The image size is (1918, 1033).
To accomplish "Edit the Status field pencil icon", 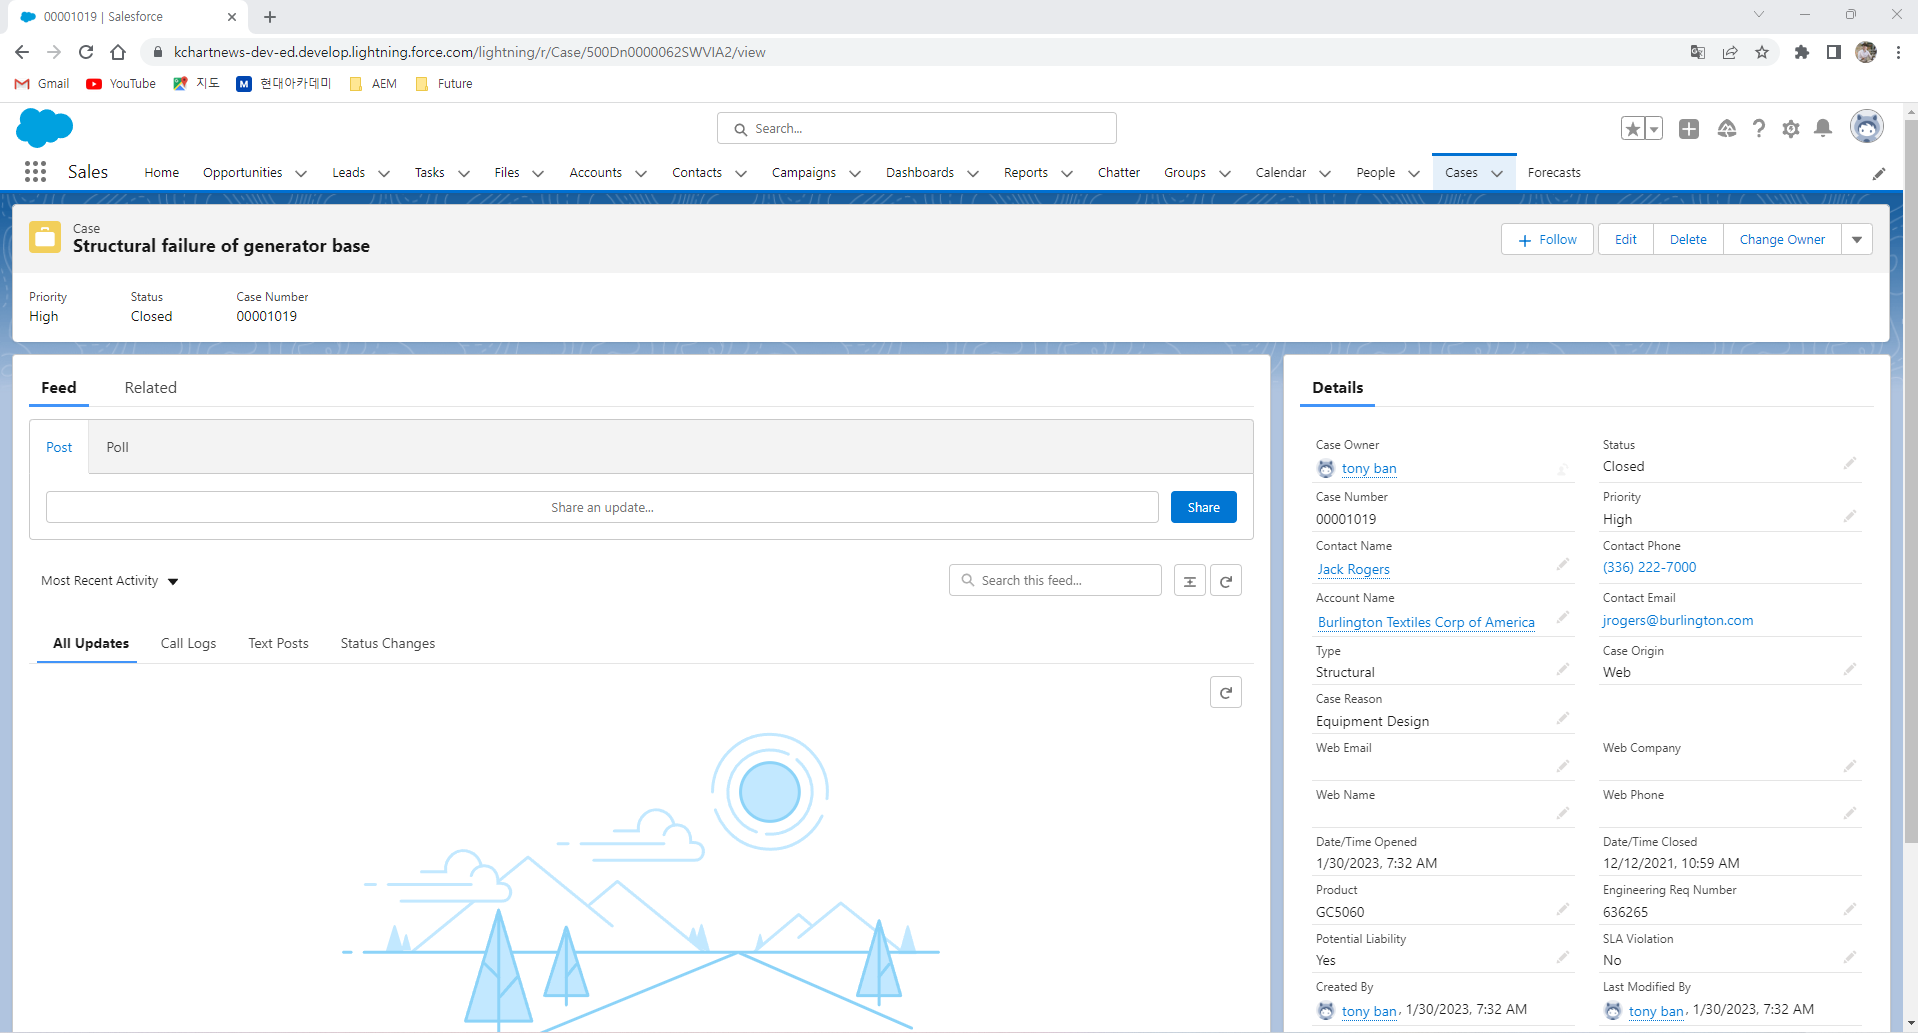I will coord(1850,463).
